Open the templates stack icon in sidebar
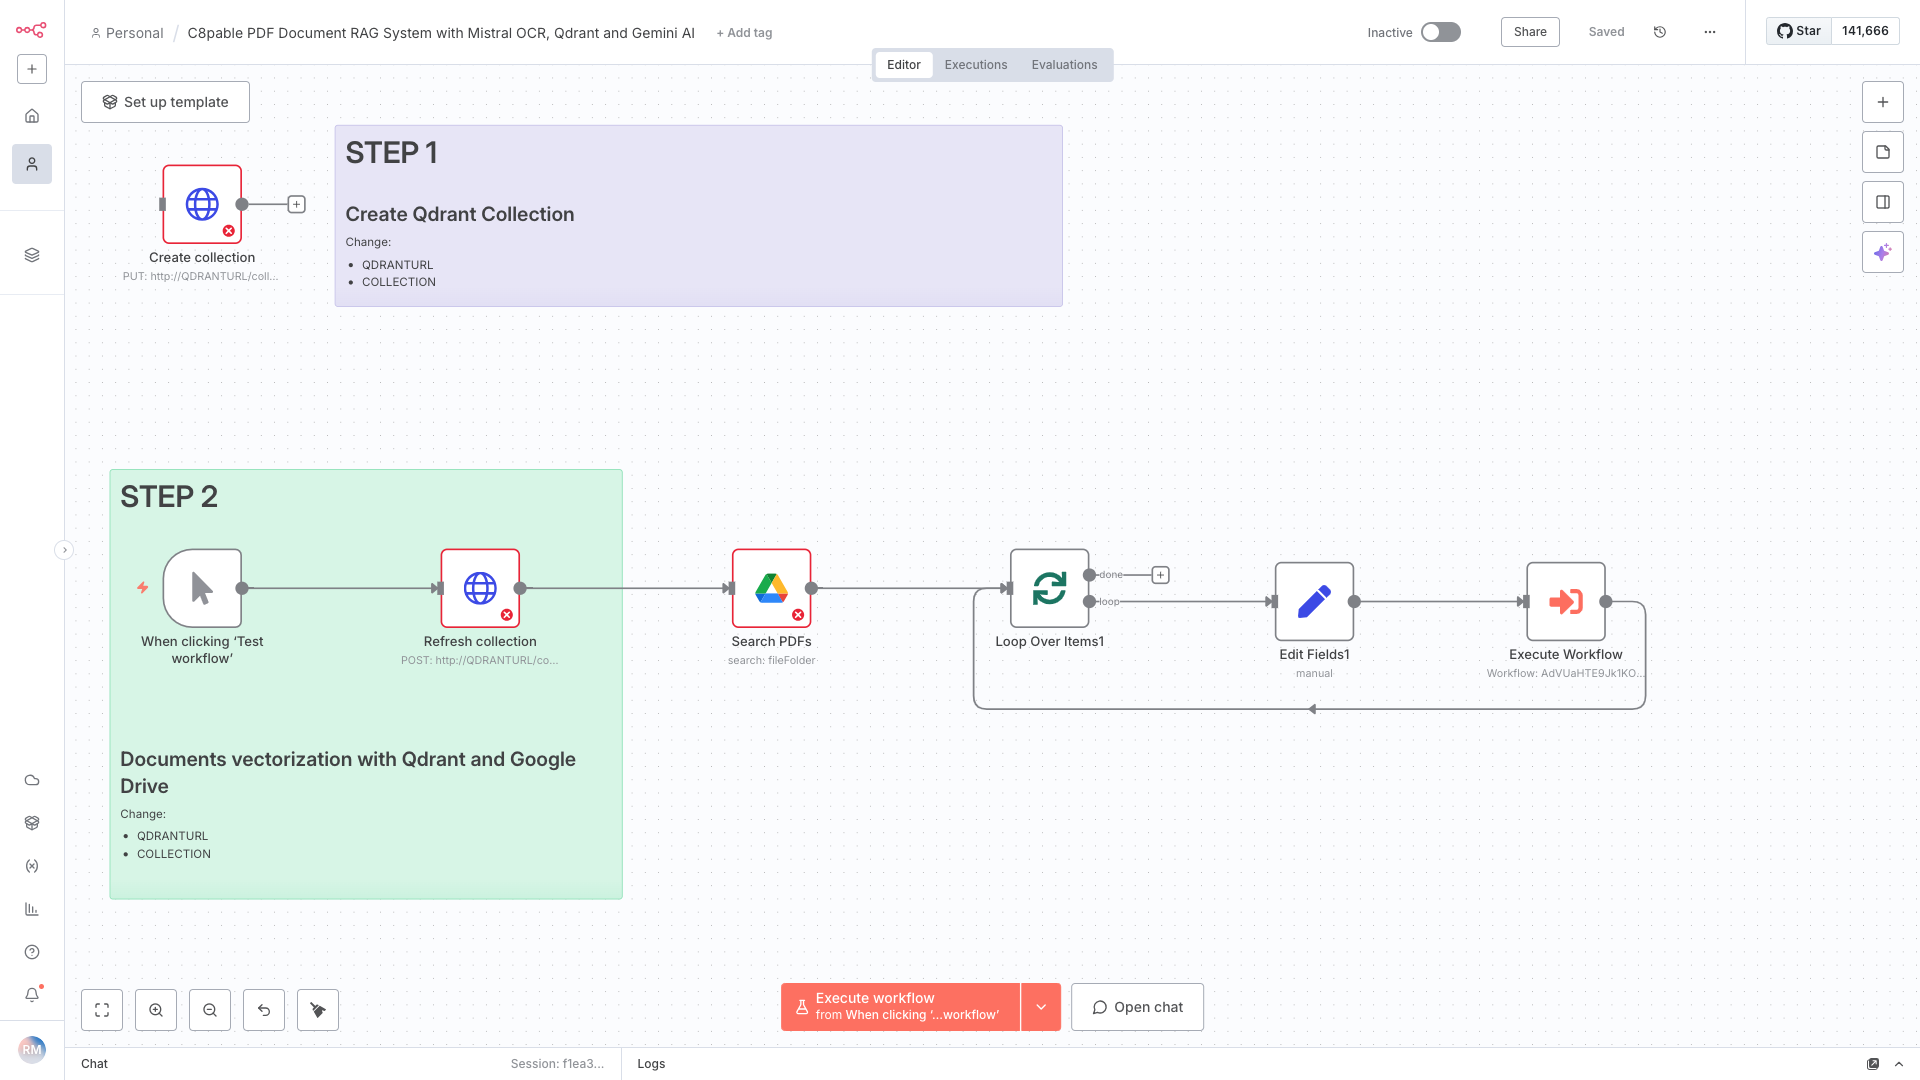The image size is (1920, 1080). (x=32, y=255)
